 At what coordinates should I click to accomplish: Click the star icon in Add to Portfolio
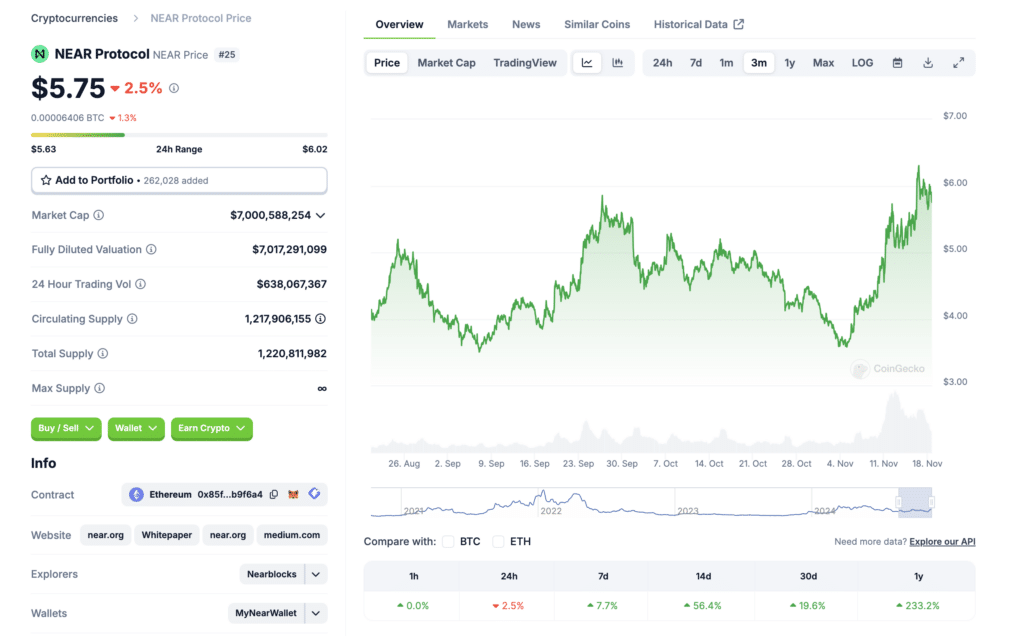(x=46, y=180)
